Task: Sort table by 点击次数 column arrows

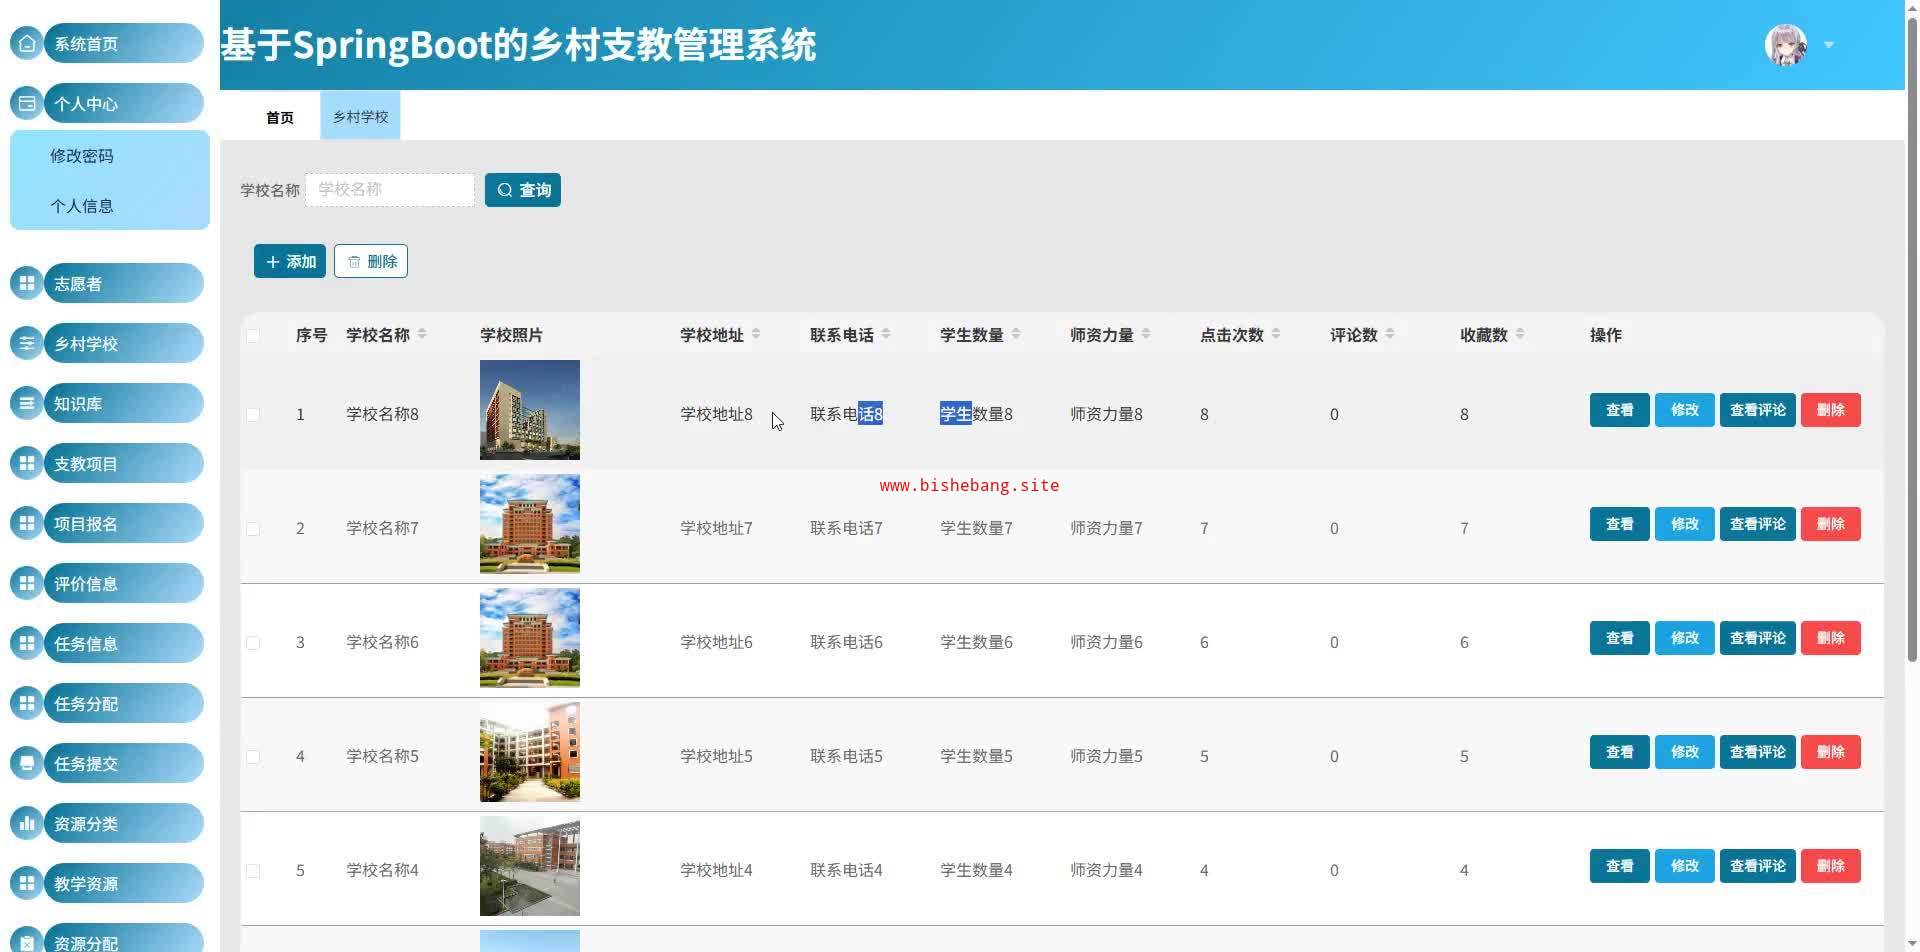Action: [1276, 334]
